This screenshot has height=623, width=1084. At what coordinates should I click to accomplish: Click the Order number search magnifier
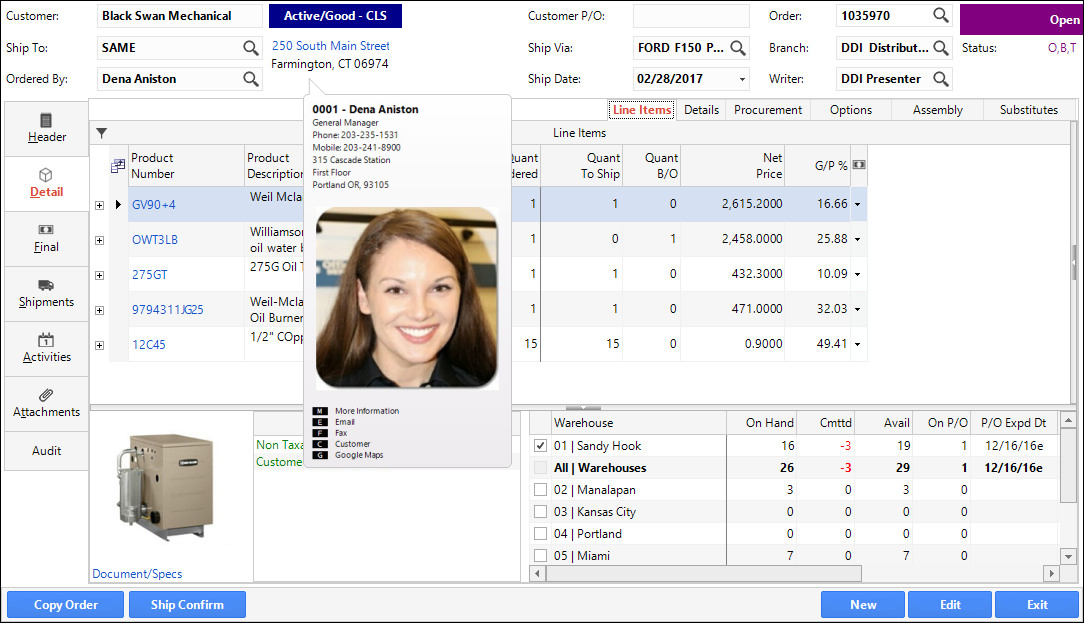click(x=940, y=16)
